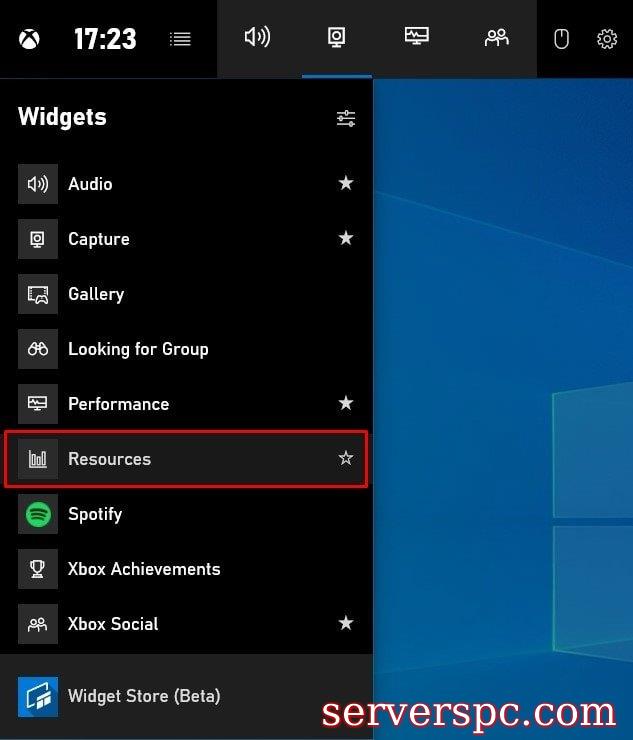
Task: Show the Performance widget from top bar
Action: click(x=416, y=38)
